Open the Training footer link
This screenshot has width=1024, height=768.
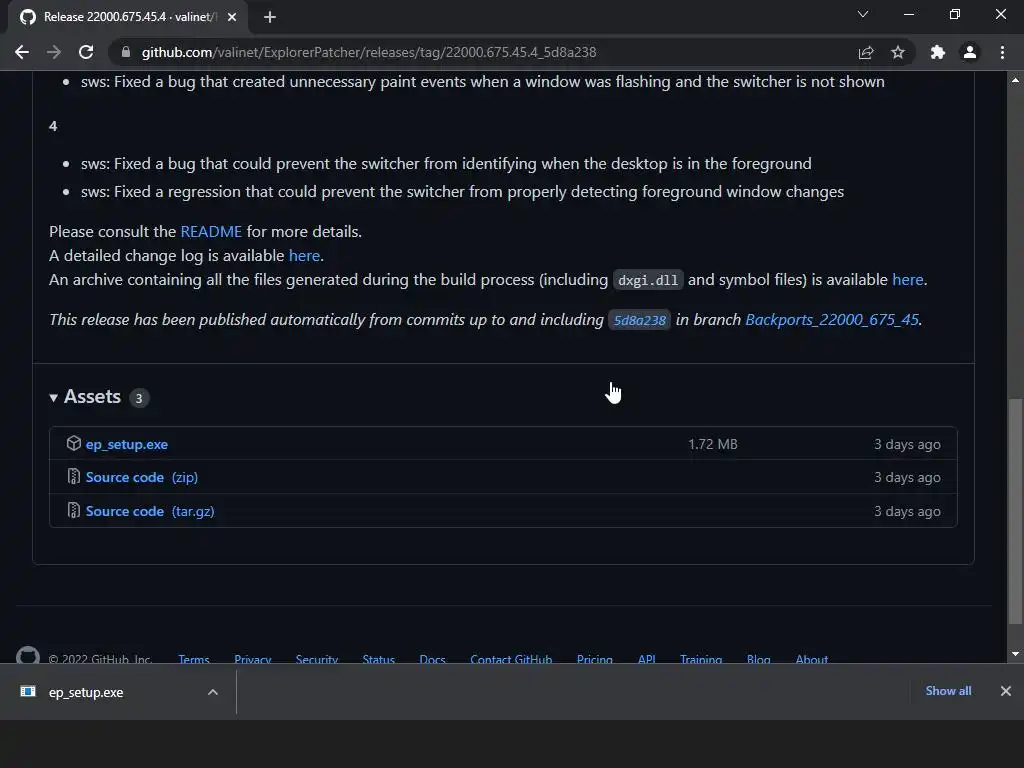point(701,658)
